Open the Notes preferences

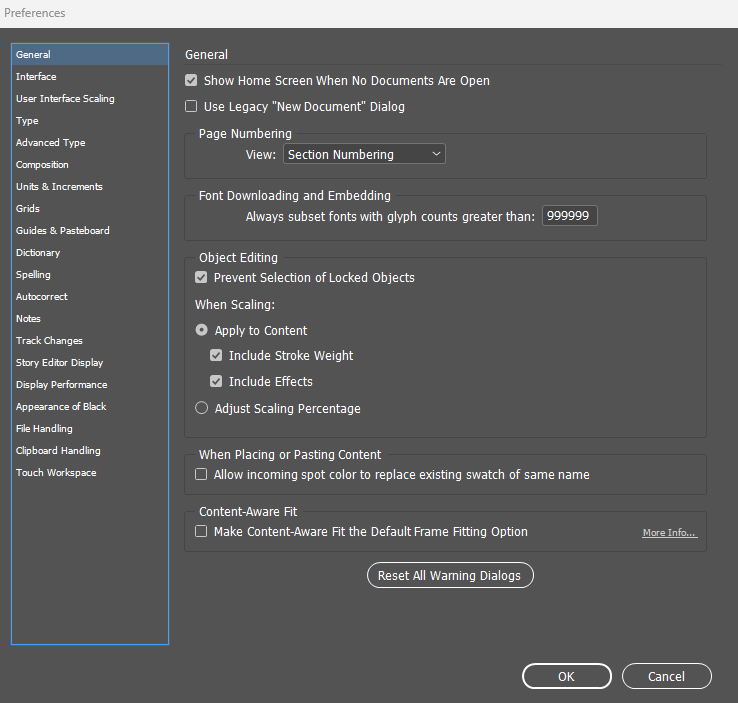[90, 319]
